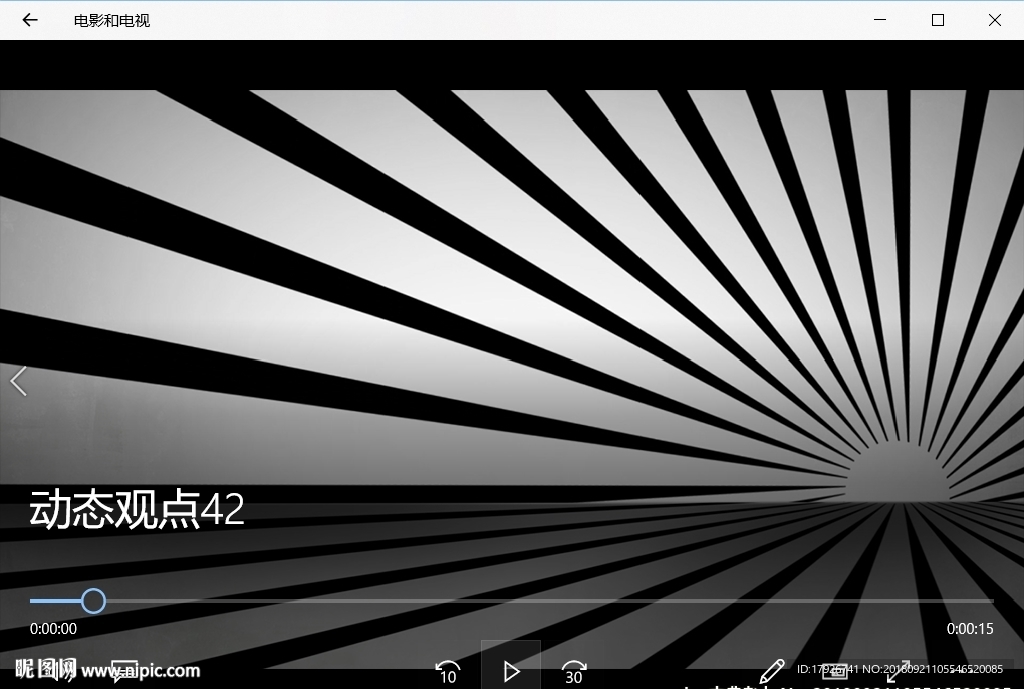Click the elapsed time 0:00:00
Viewport: 1024px width, 689px height.
pos(54,629)
